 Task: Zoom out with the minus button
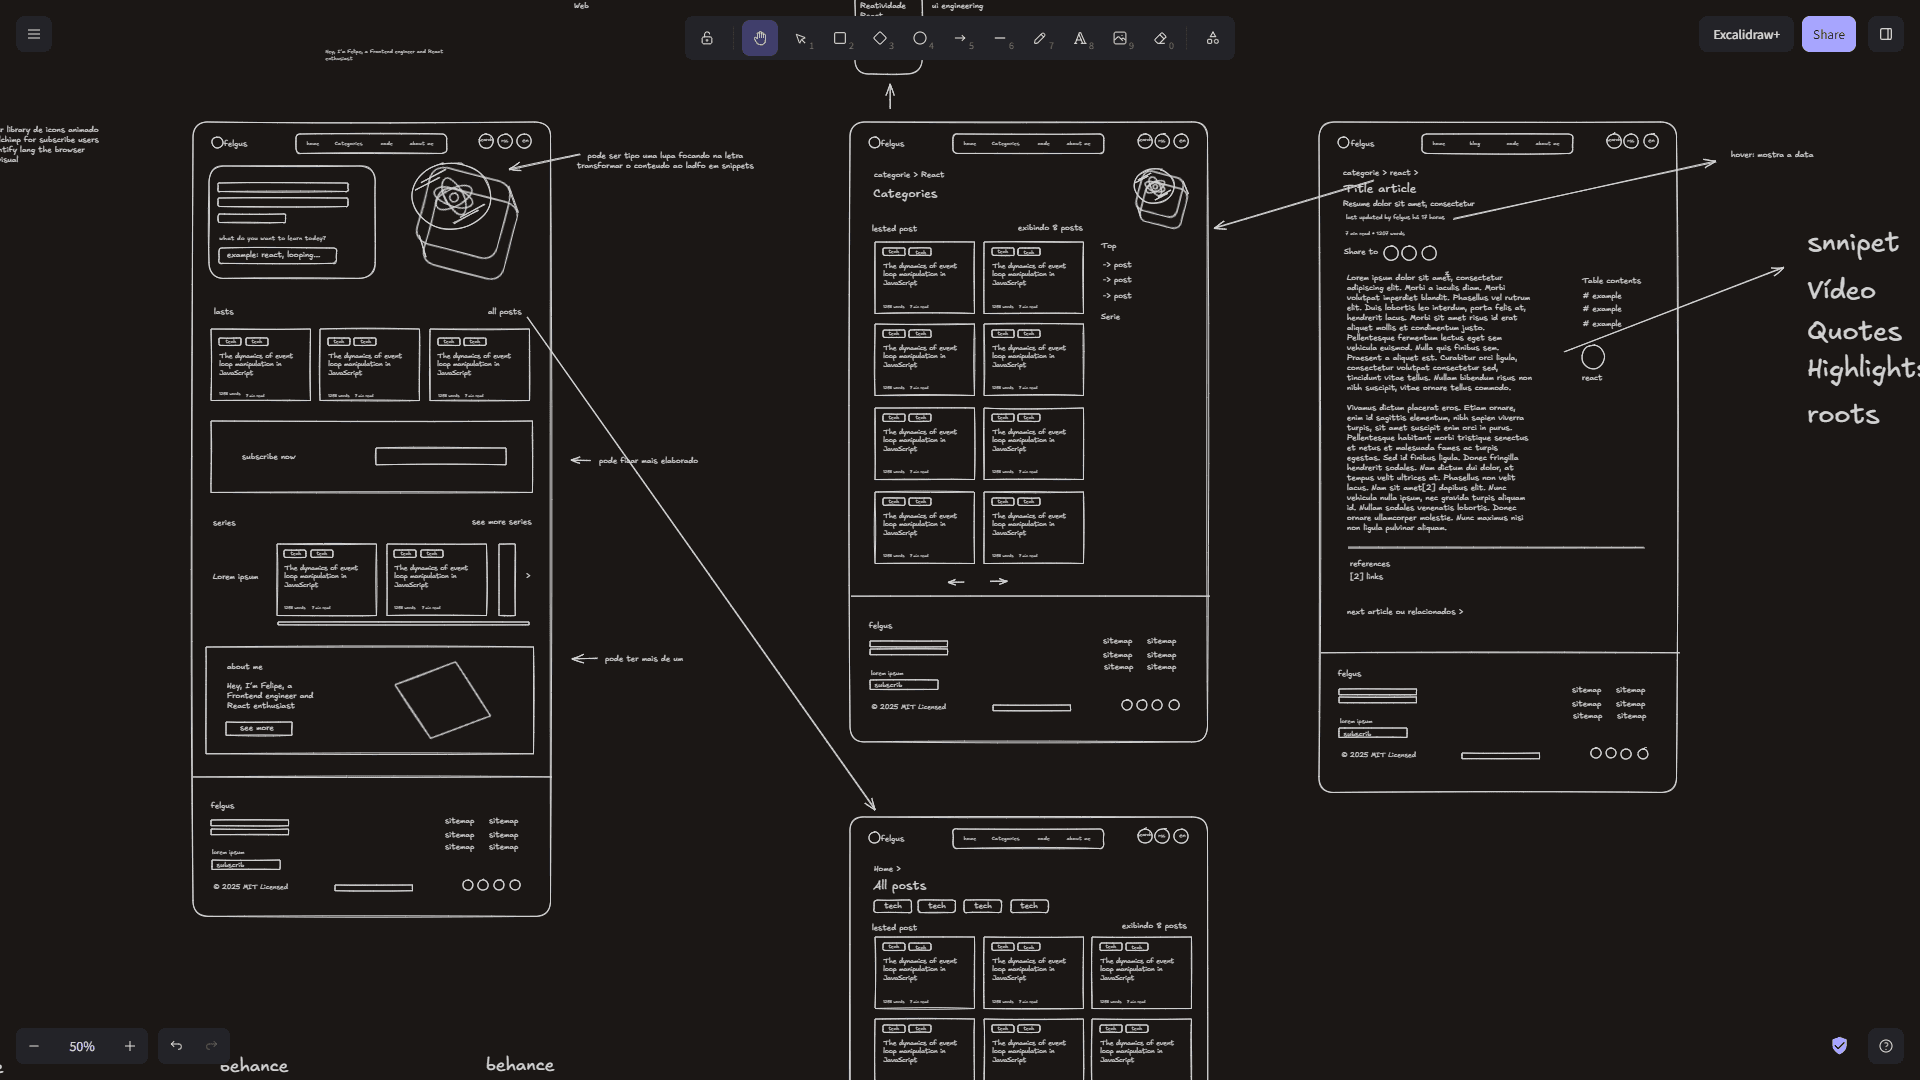click(x=34, y=1046)
